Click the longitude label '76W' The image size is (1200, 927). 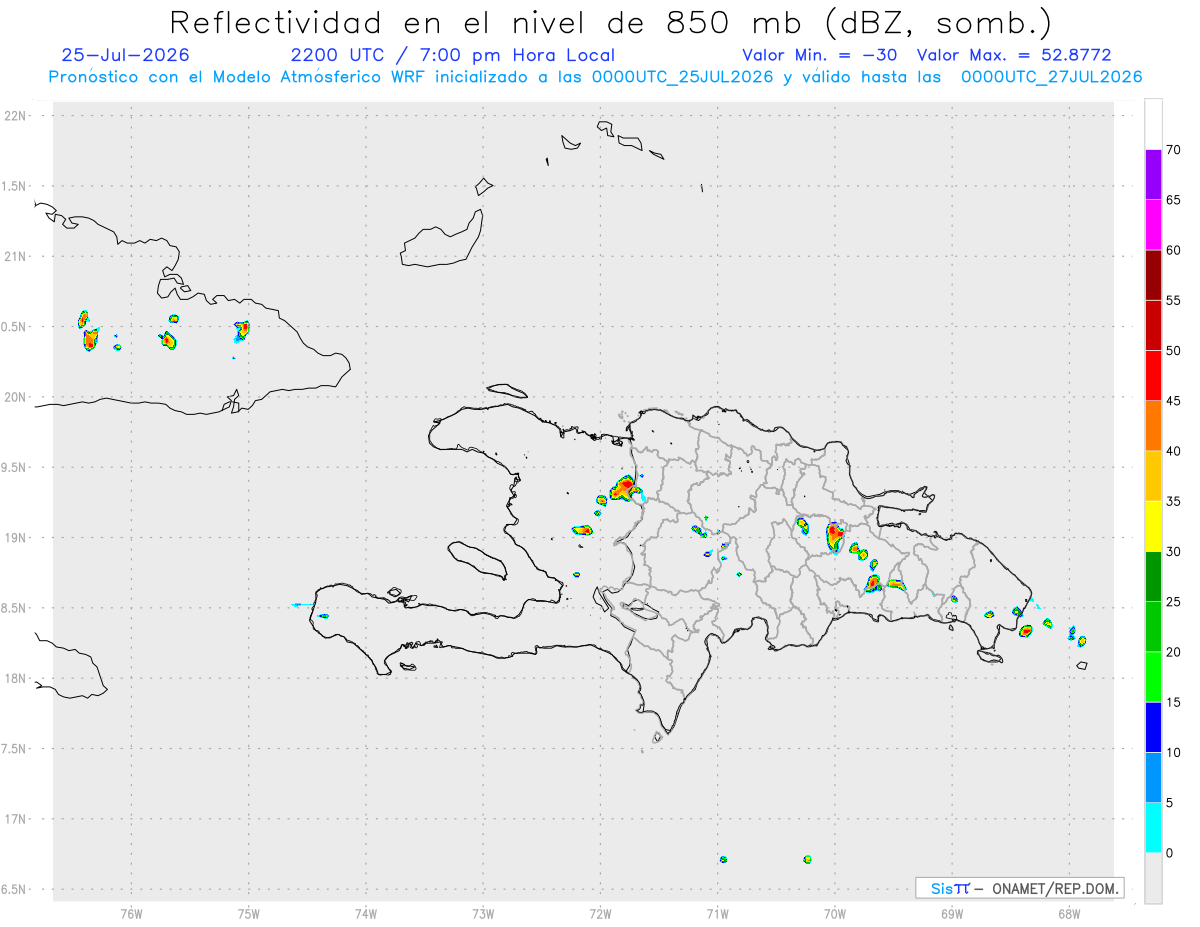tap(131, 913)
